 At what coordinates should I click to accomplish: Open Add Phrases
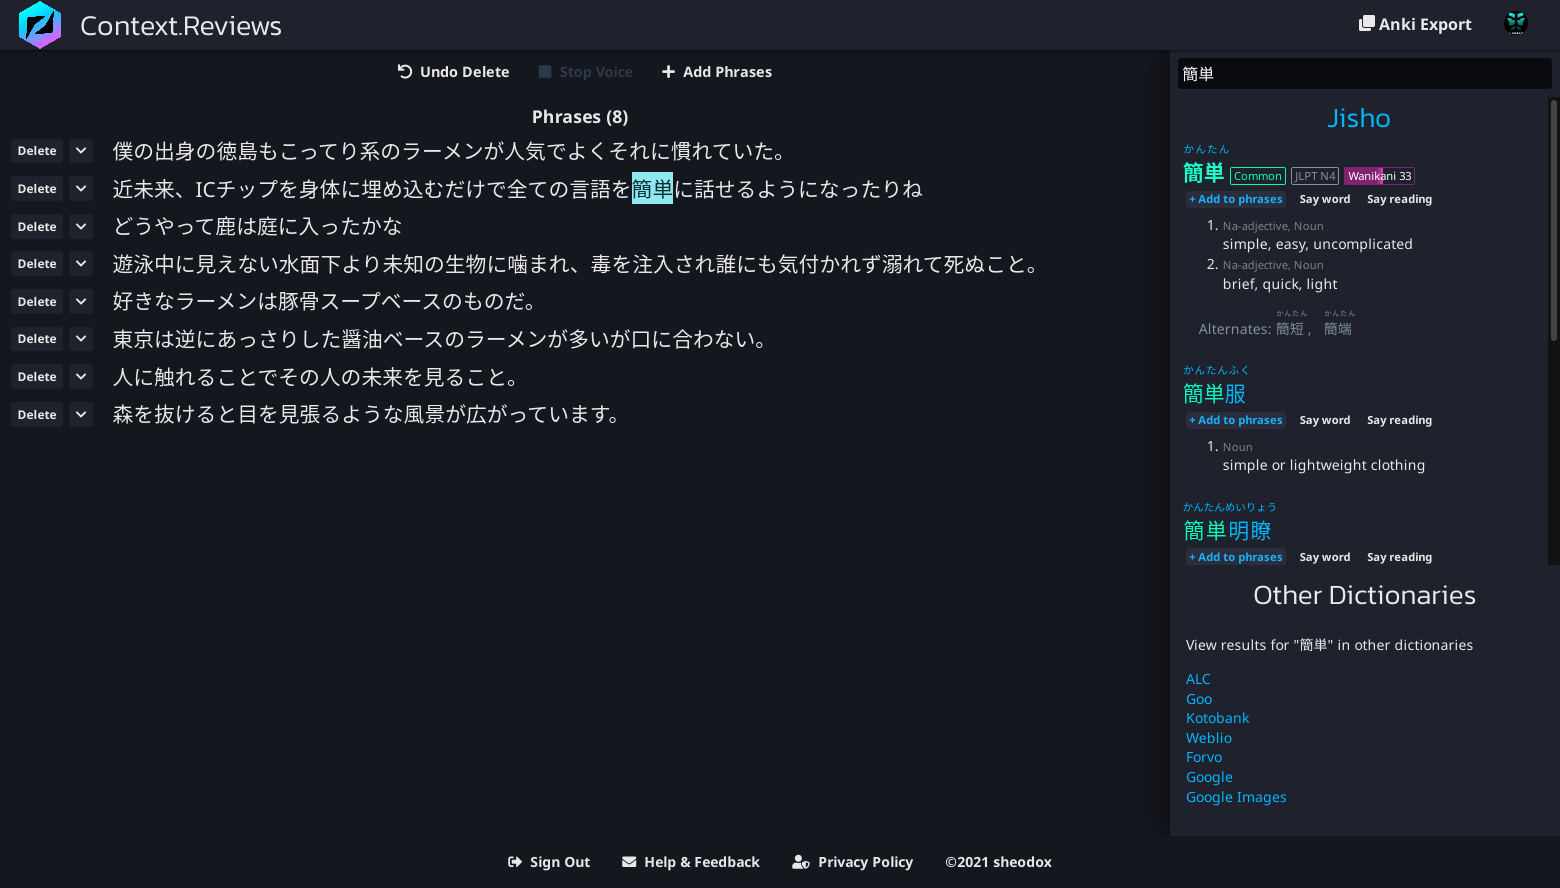717,72
